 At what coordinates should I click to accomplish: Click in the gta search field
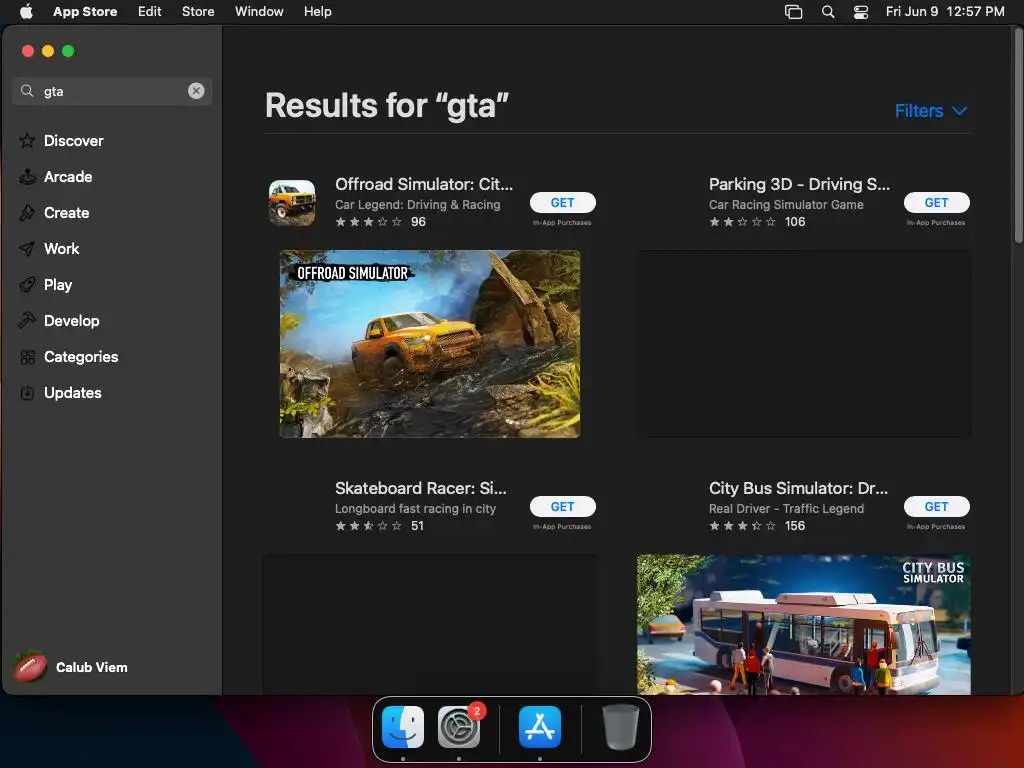click(x=112, y=91)
